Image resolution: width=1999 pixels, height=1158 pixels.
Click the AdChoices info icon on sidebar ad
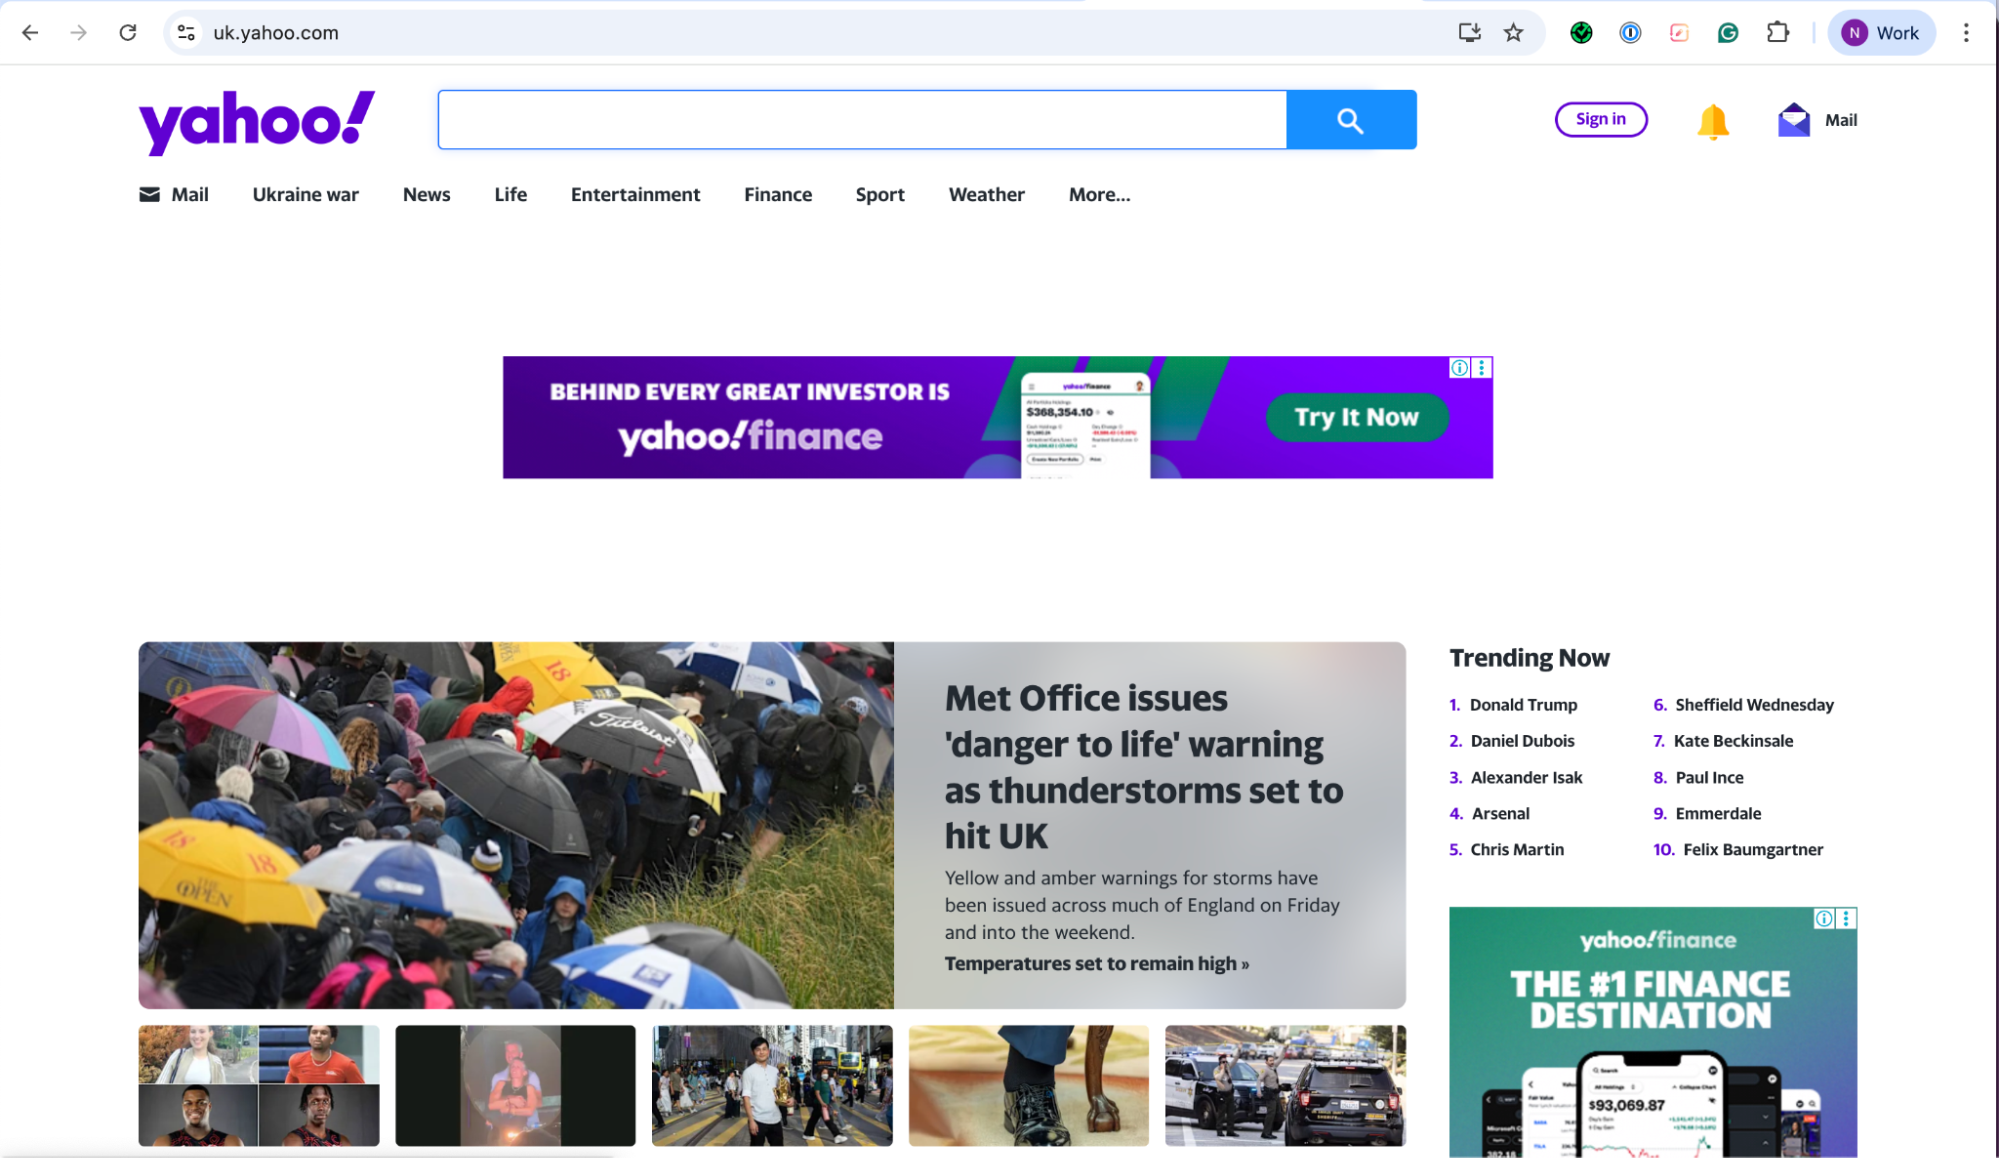(1824, 918)
